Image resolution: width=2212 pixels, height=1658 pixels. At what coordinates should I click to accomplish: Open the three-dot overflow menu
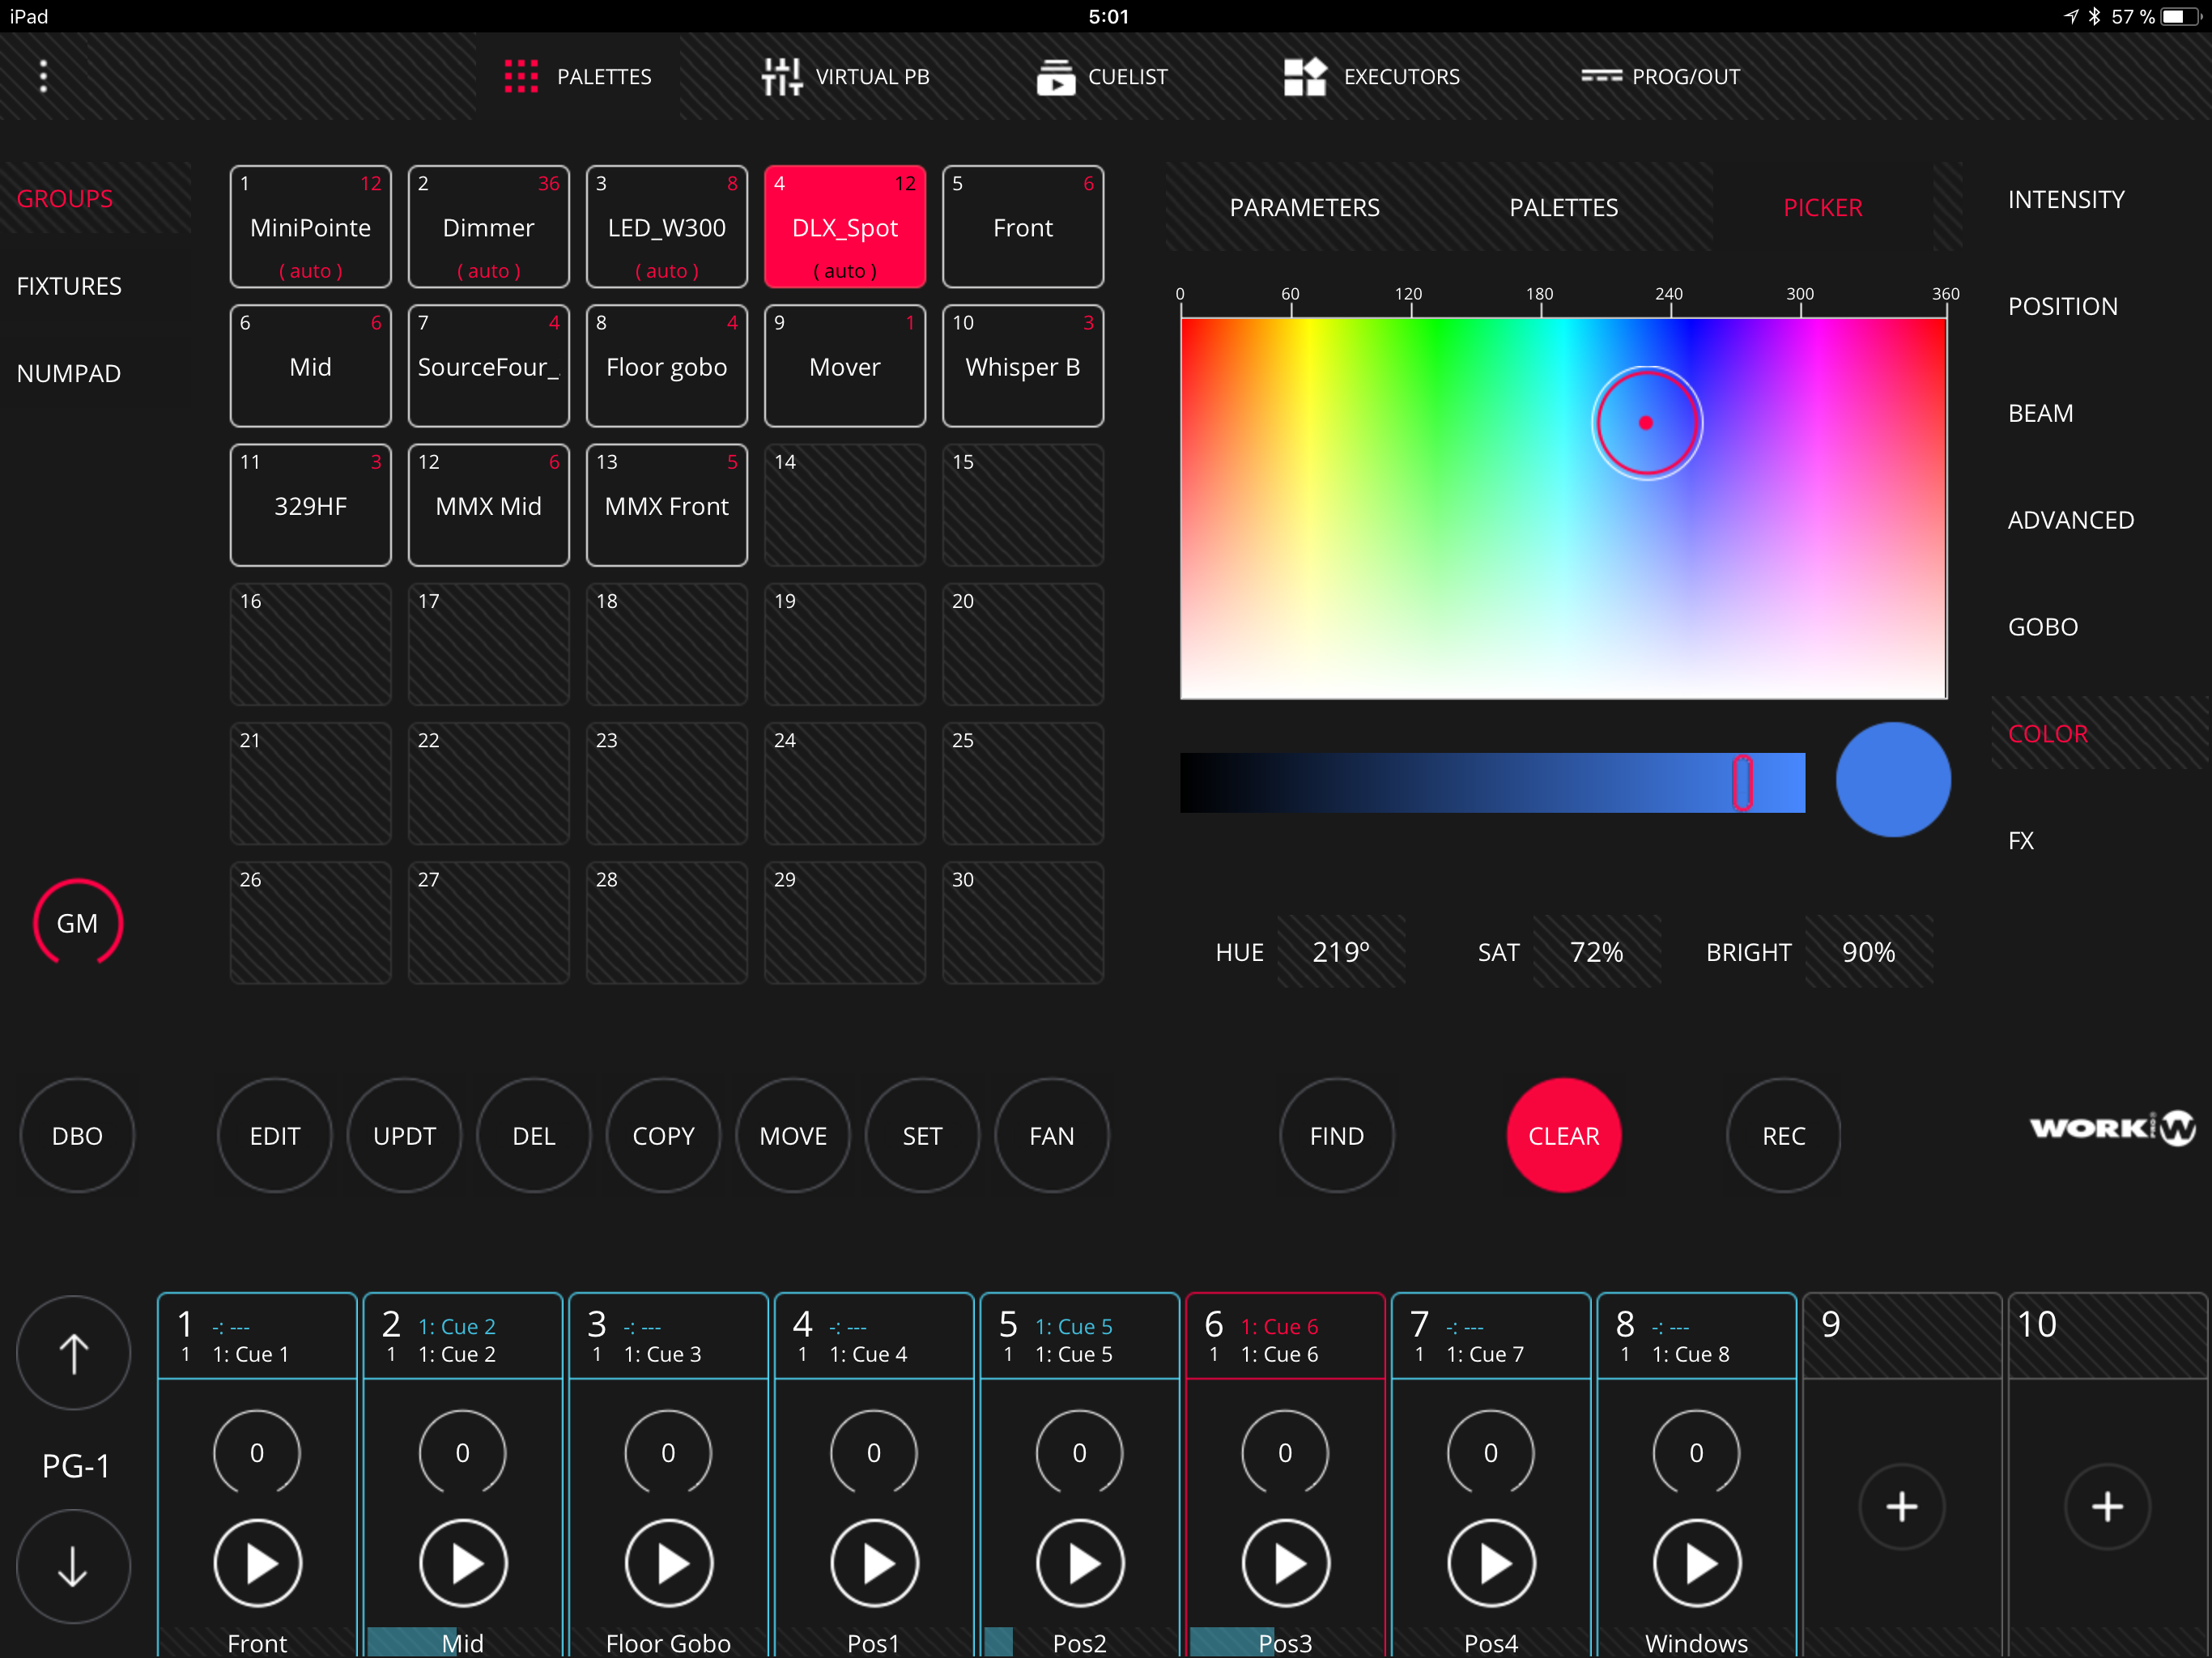[x=43, y=76]
